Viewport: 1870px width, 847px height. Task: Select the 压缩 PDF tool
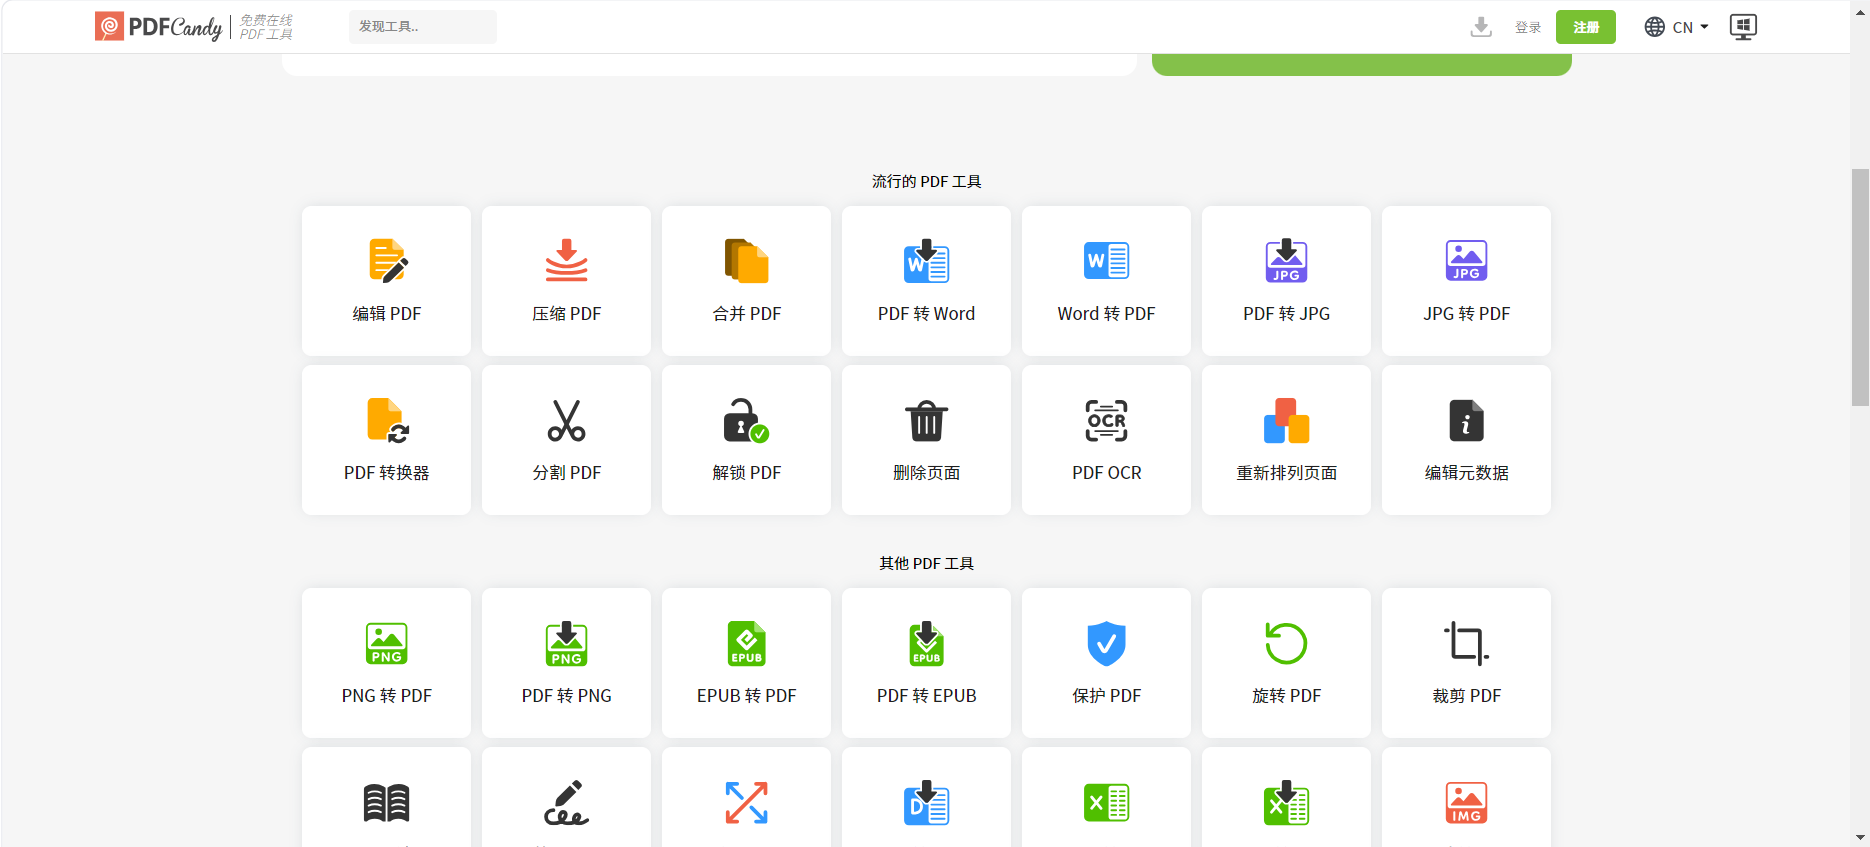tap(566, 281)
